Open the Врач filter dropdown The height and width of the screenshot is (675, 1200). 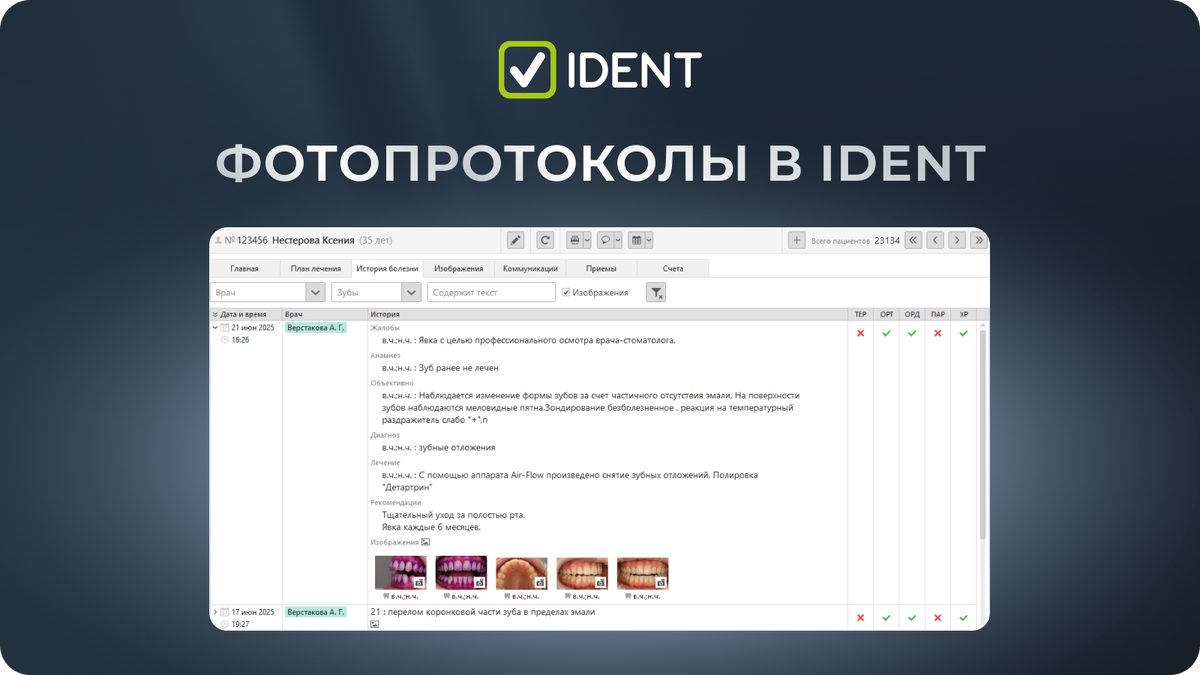315,292
